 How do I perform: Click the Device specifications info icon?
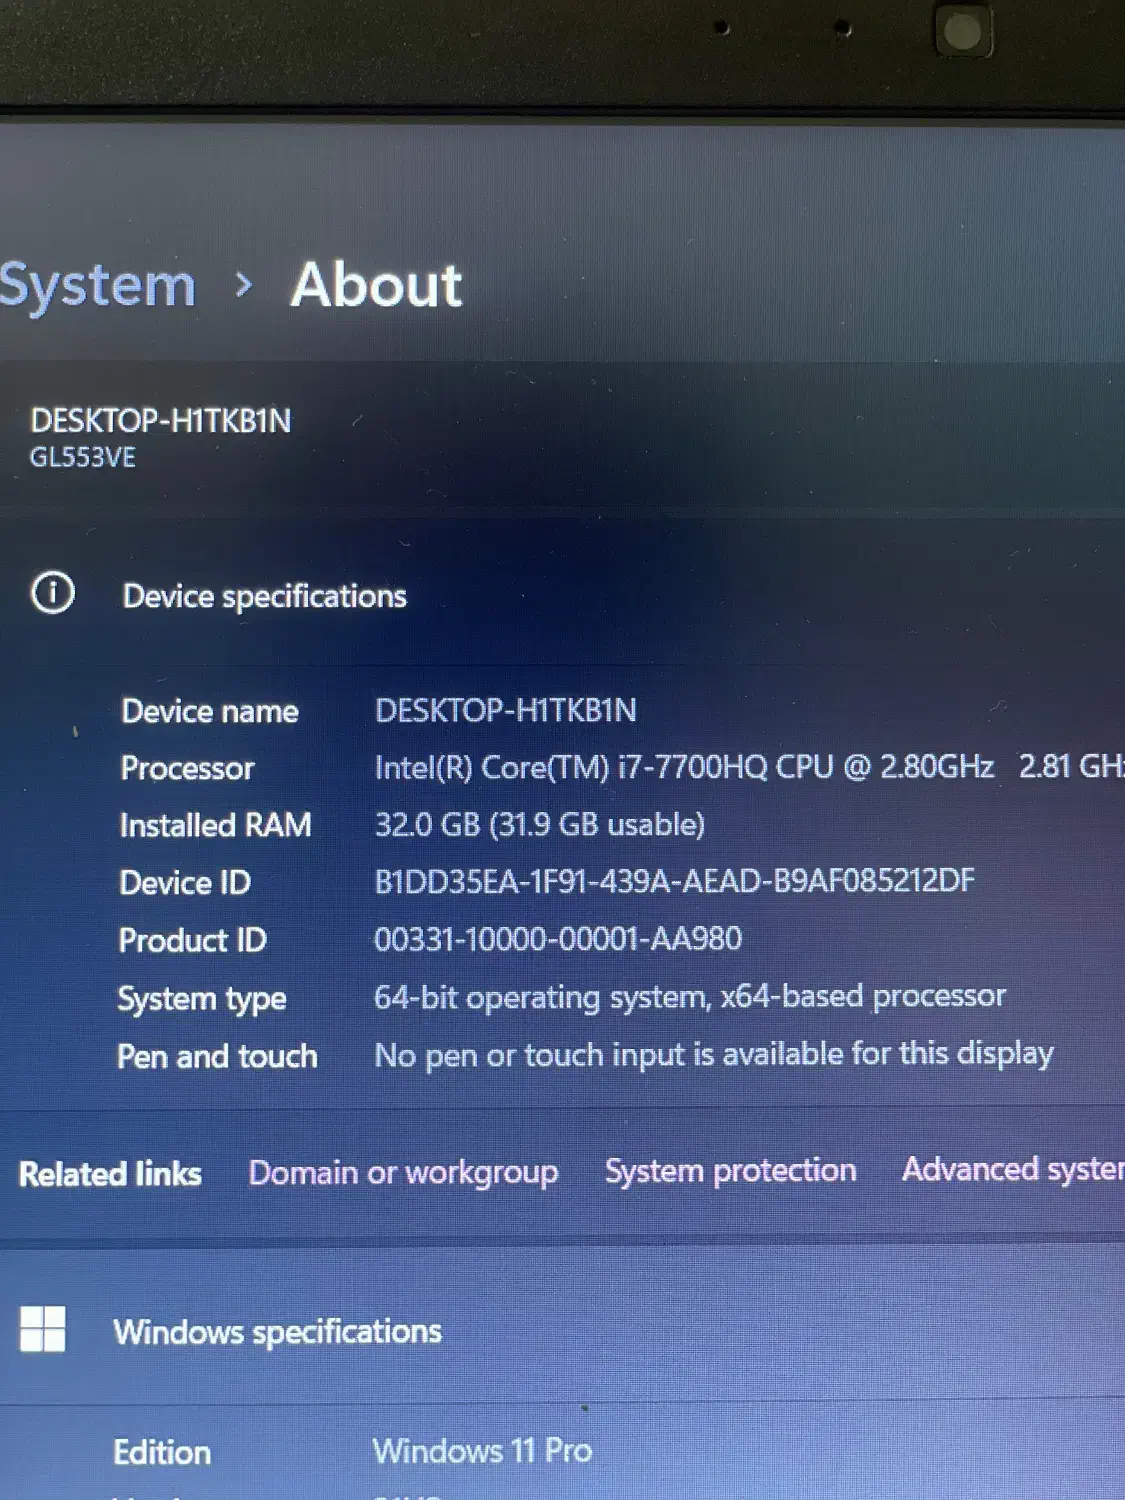[53, 593]
